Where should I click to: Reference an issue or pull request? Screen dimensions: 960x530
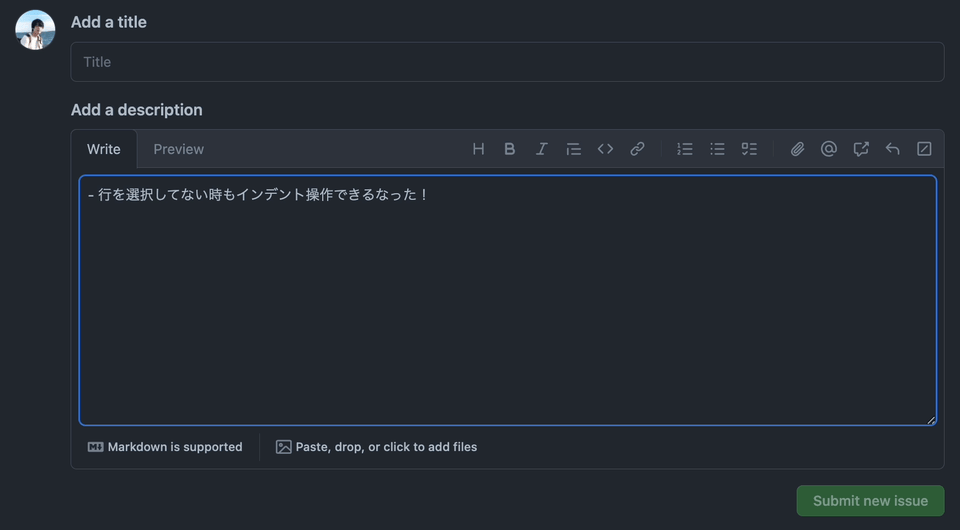coord(861,149)
